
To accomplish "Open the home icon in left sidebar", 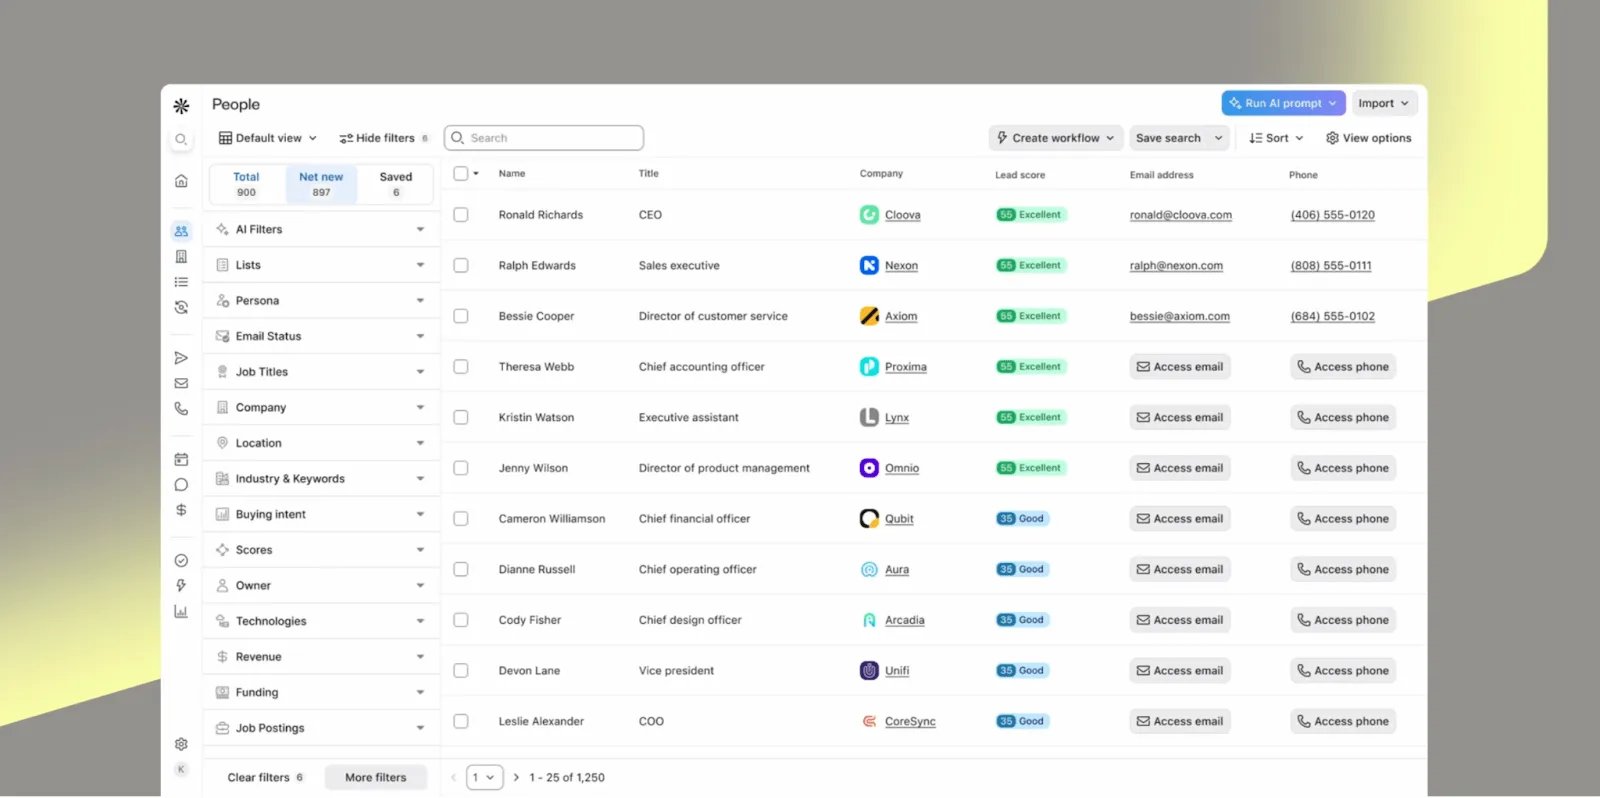I will (181, 181).
